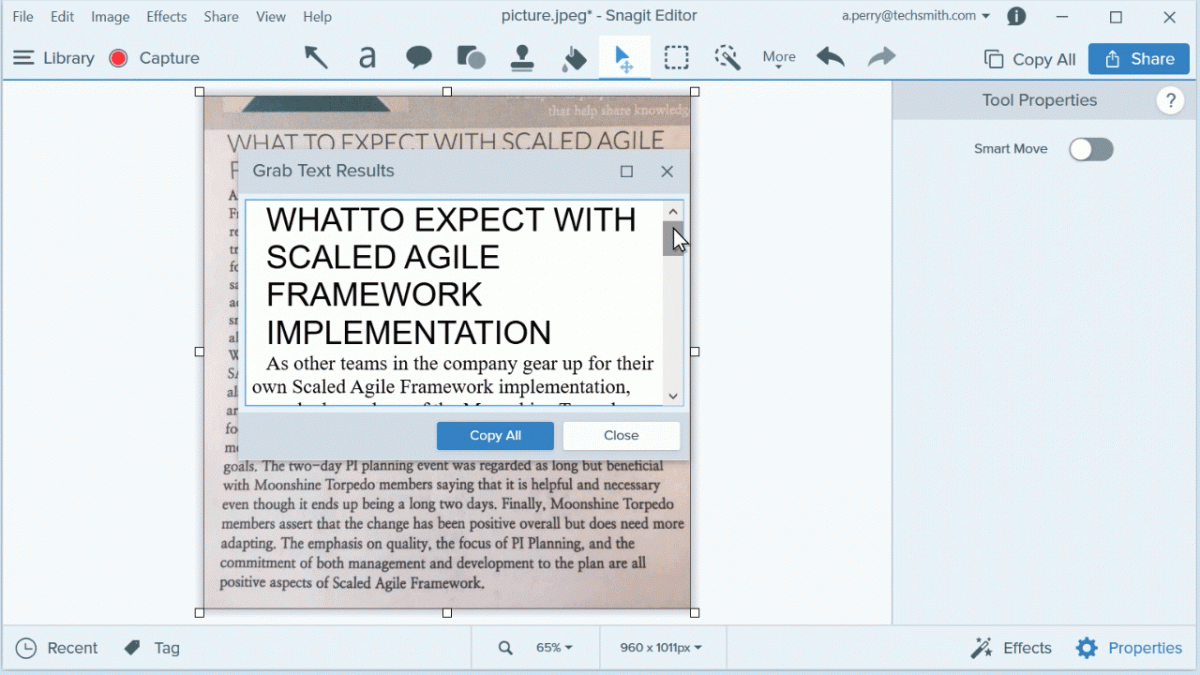Open the Image menu
1200x675 pixels.
point(110,17)
